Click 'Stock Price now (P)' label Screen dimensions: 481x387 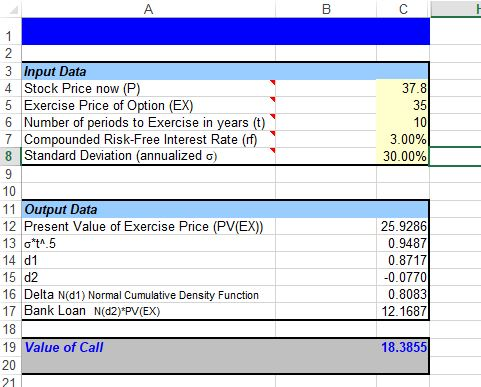point(82,88)
